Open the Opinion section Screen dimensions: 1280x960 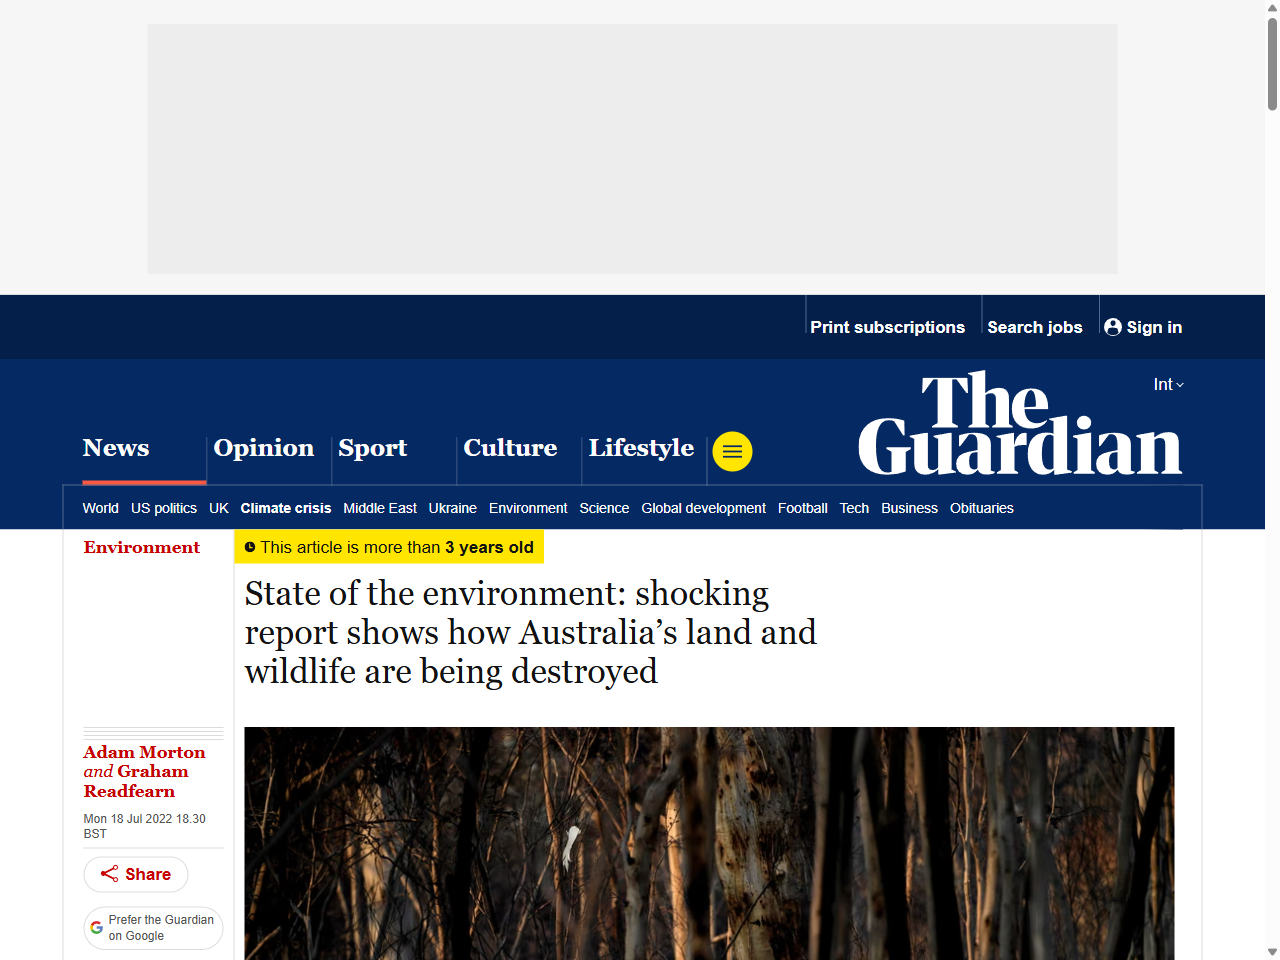[x=264, y=448]
